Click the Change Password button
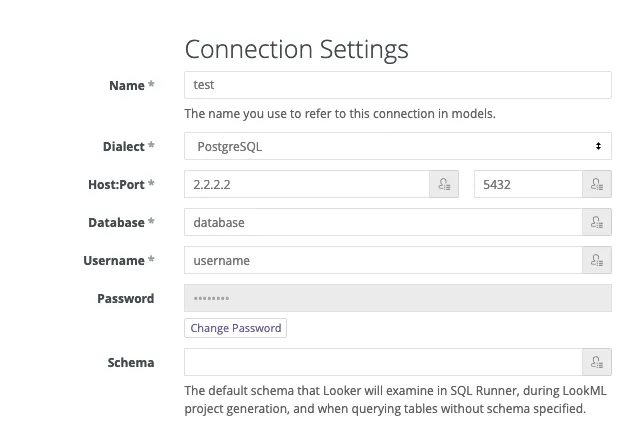 (x=236, y=328)
